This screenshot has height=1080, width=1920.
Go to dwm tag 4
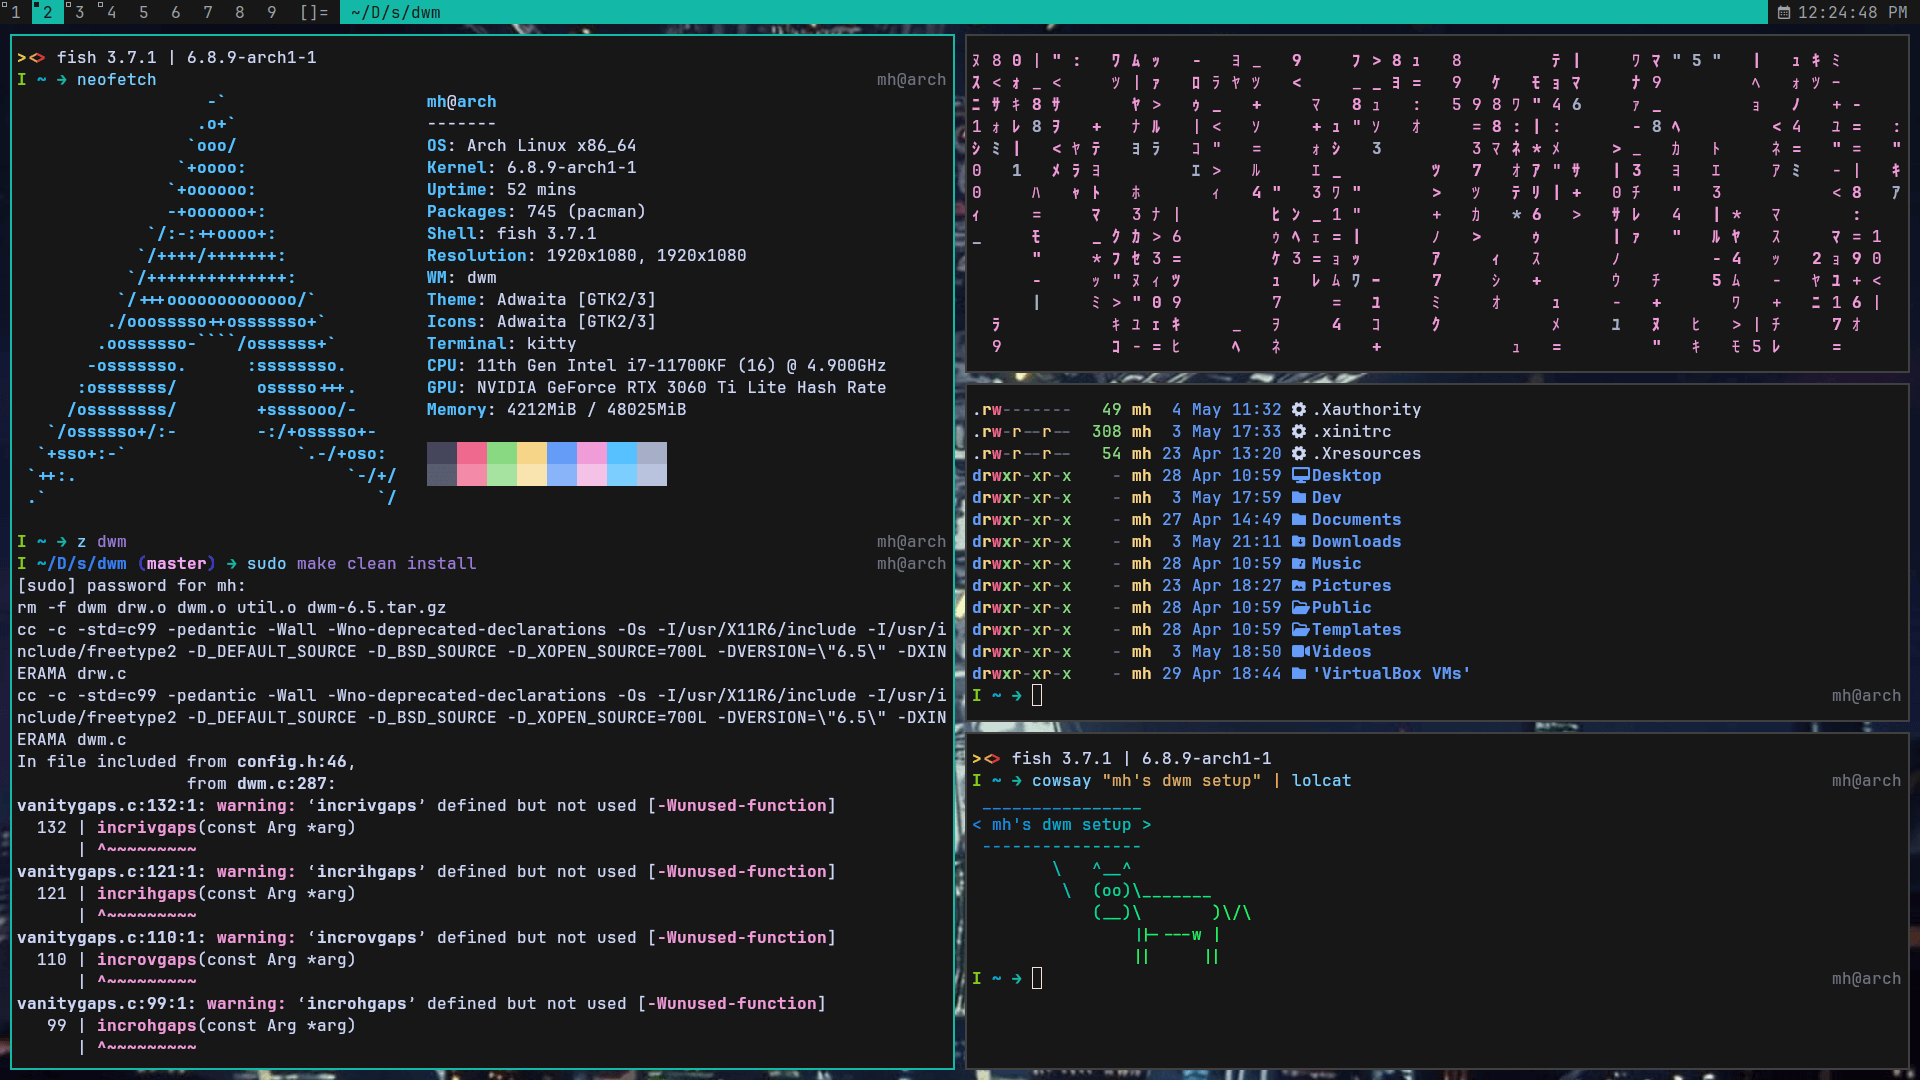click(x=111, y=12)
